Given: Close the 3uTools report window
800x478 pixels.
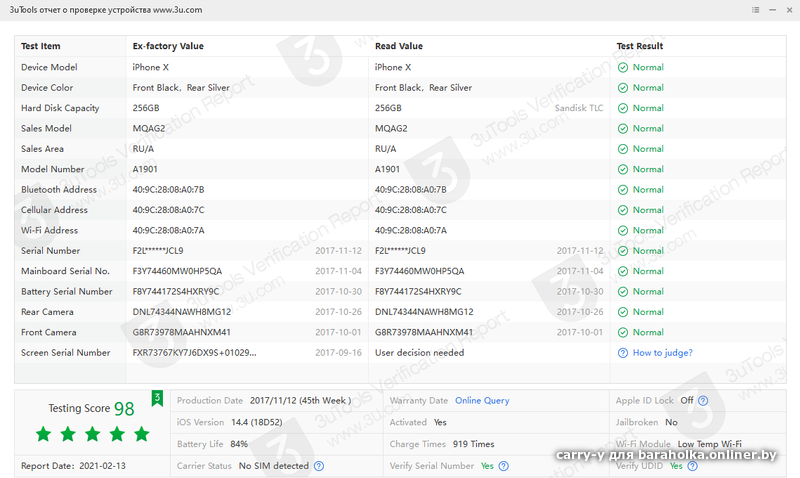Looking at the screenshot, I should [789, 10].
